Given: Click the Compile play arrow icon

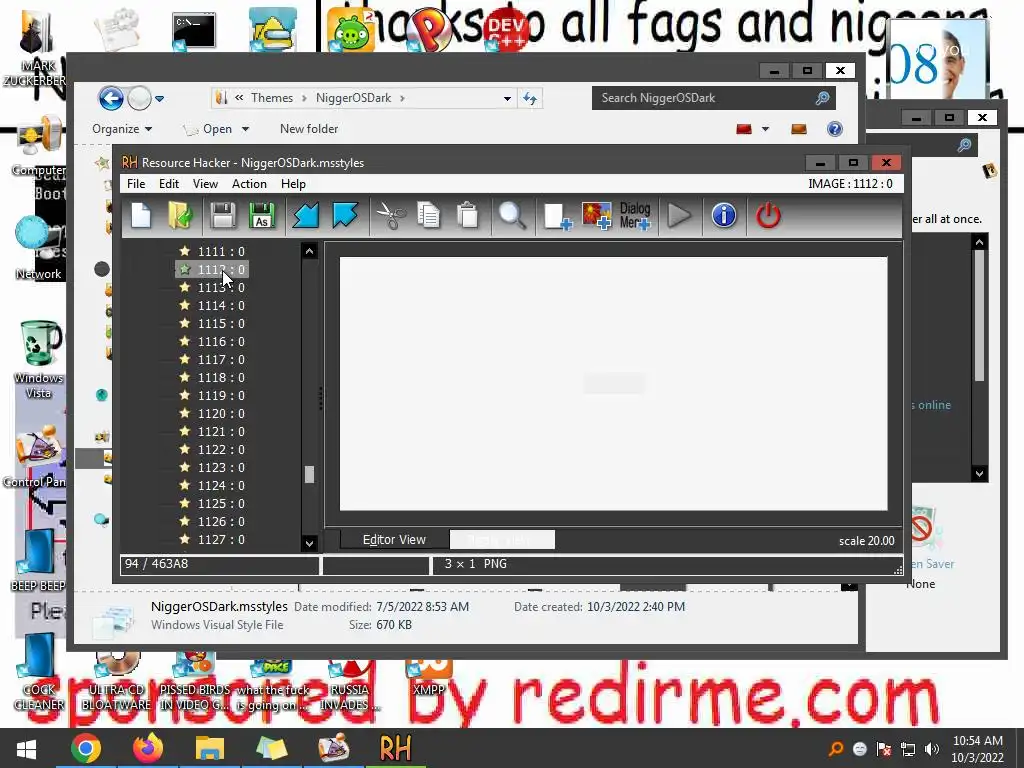Looking at the screenshot, I should (679, 216).
